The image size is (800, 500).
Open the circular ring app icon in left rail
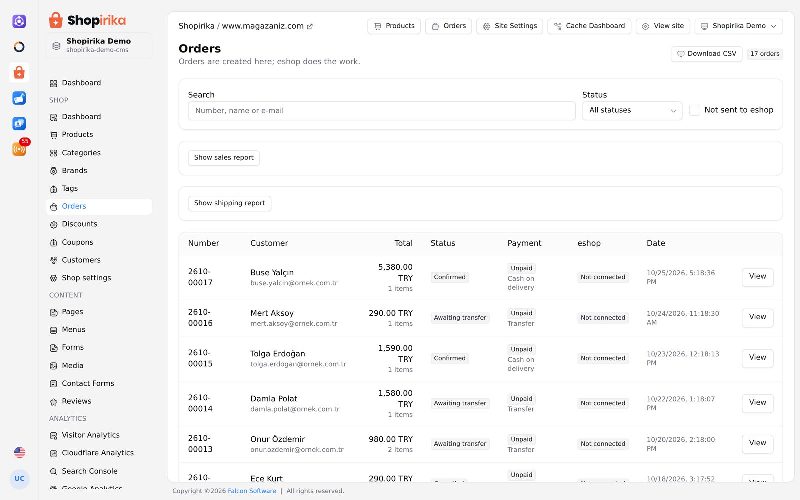pyautogui.click(x=19, y=47)
